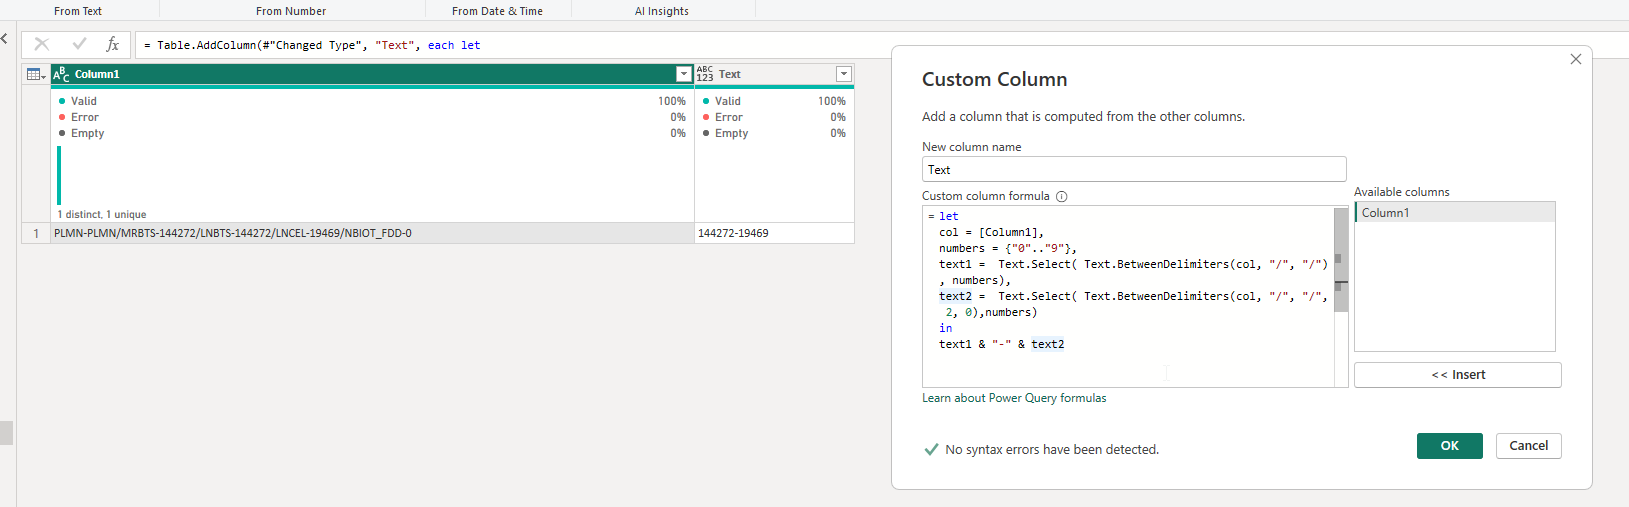Click Column1 Empty 0% quality row

coord(372,133)
